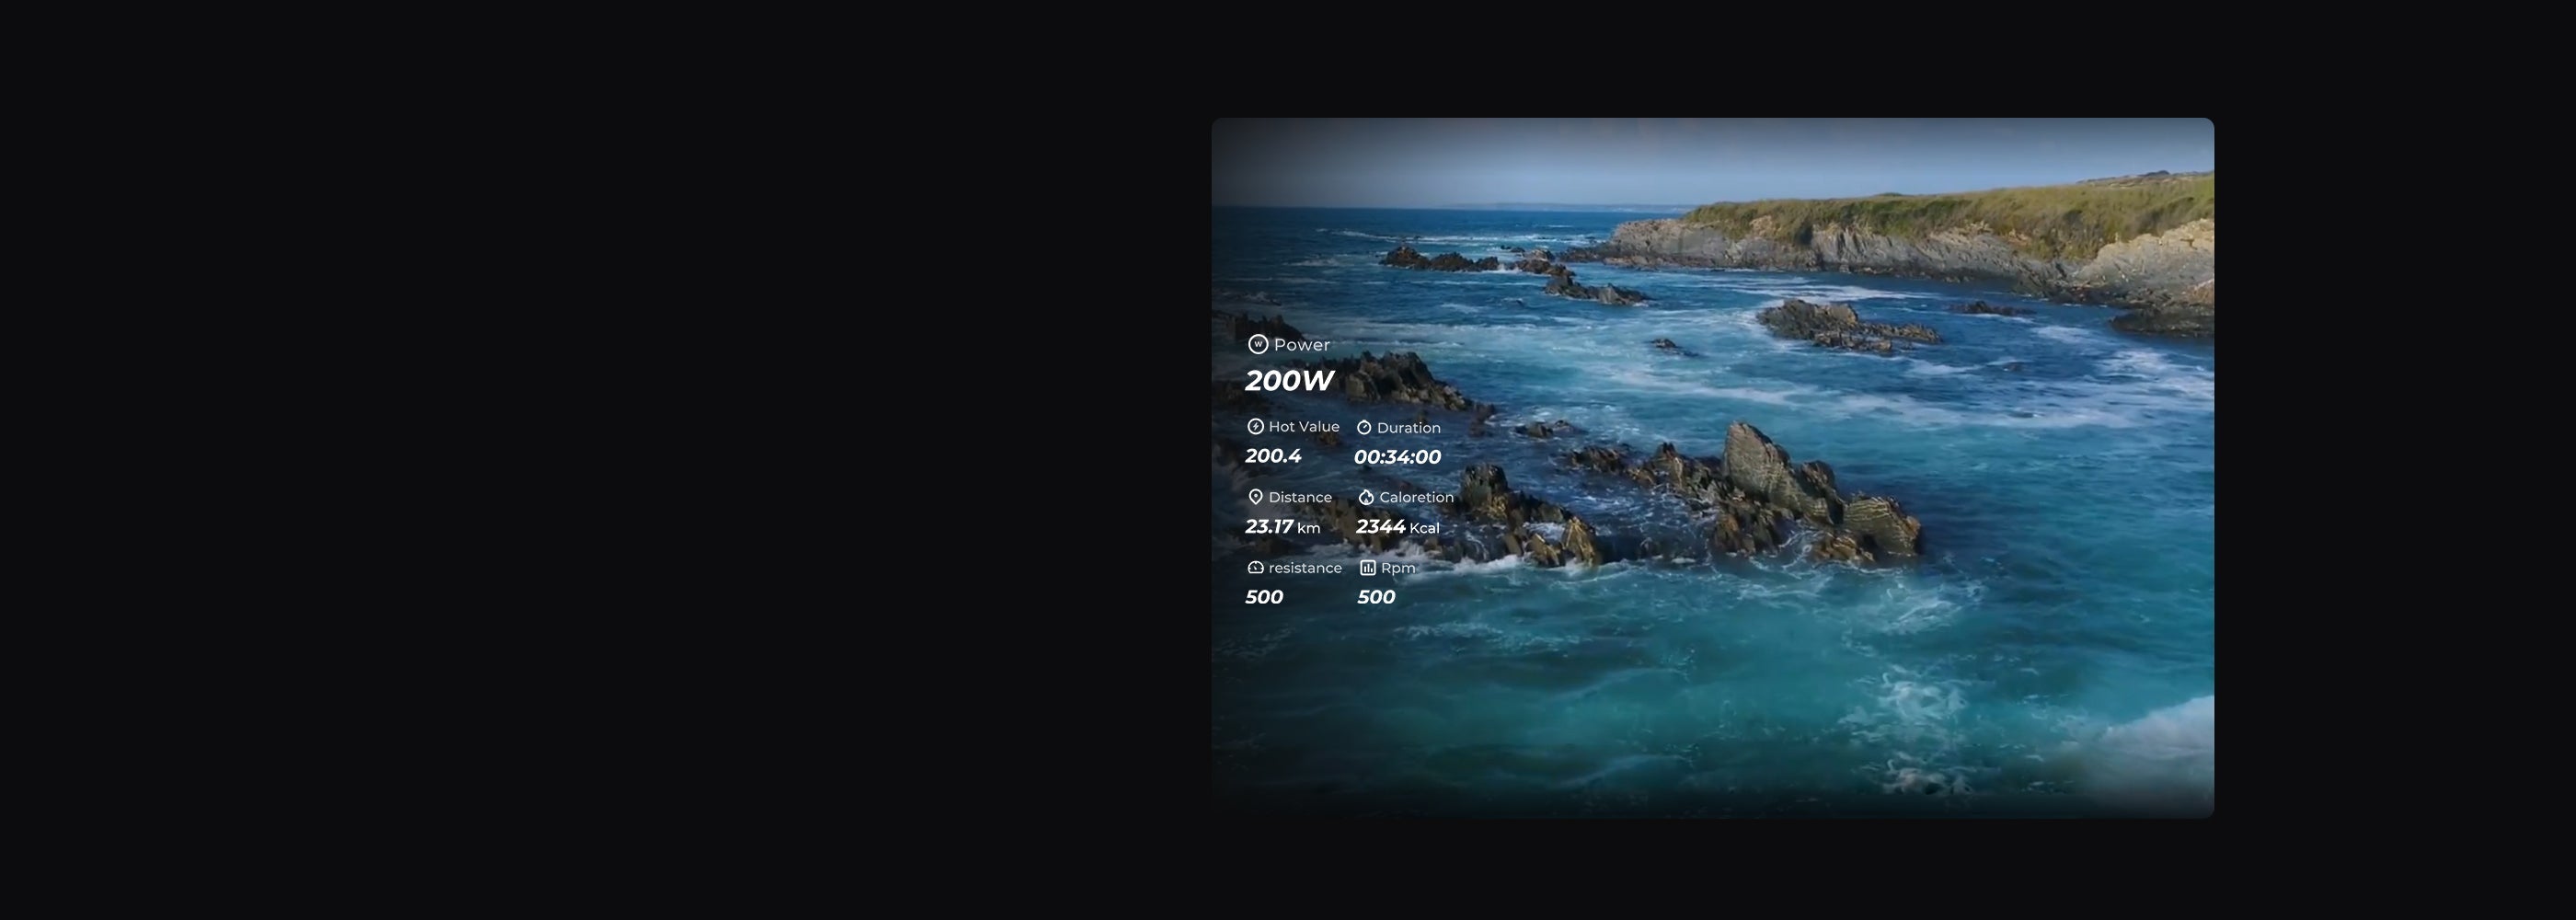Select the 500 value under resistance
The width and height of the screenshot is (2576, 920).
(x=1264, y=597)
